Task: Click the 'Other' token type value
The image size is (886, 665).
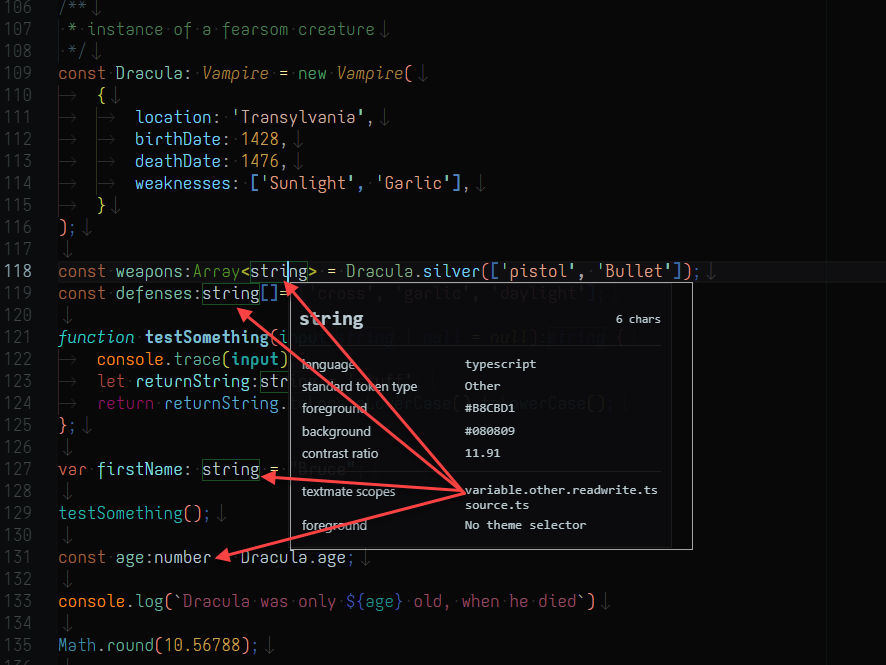Action: pyautogui.click(x=482, y=386)
